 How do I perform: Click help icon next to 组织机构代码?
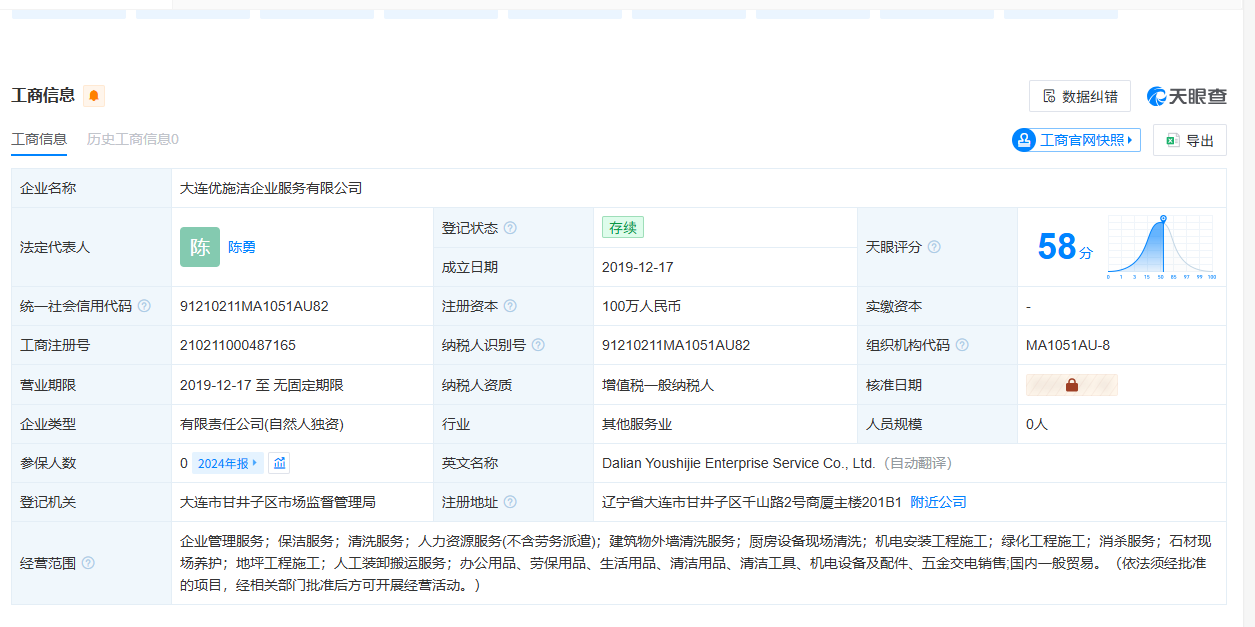[962, 345]
